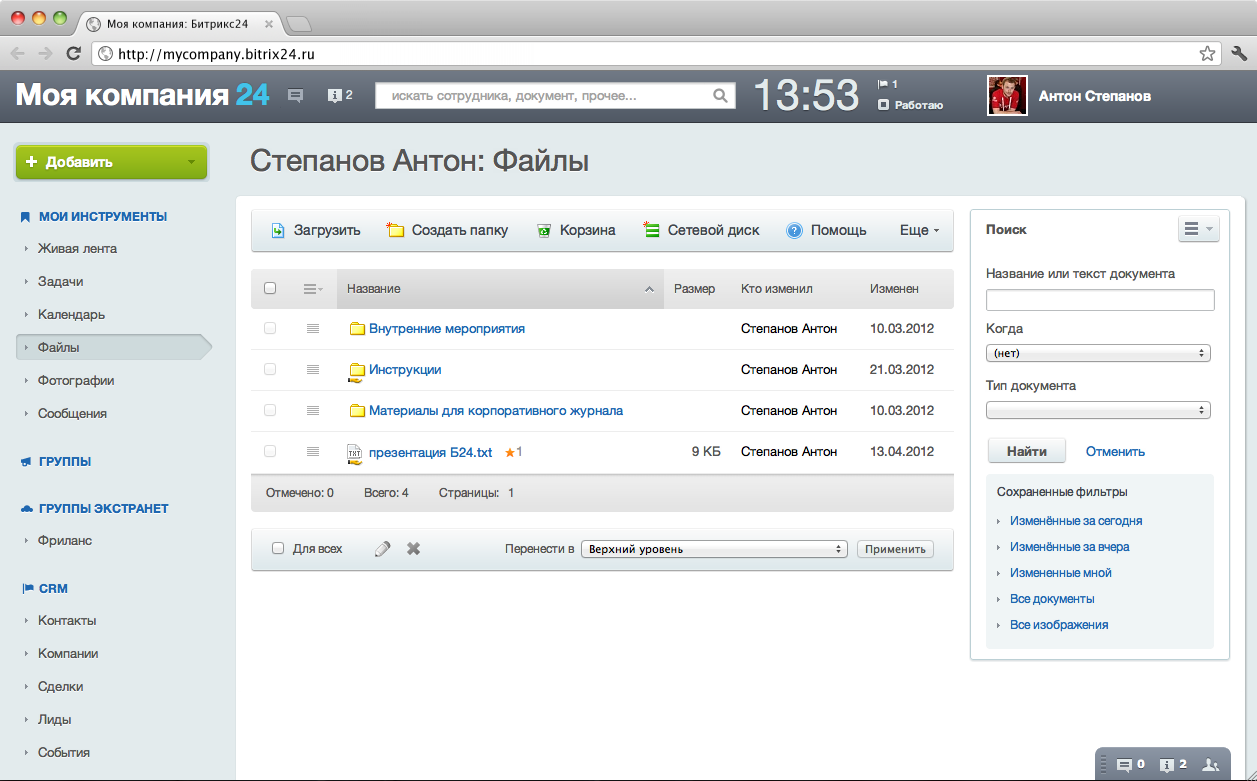Open the messages chat icon in header

(x=296, y=96)
